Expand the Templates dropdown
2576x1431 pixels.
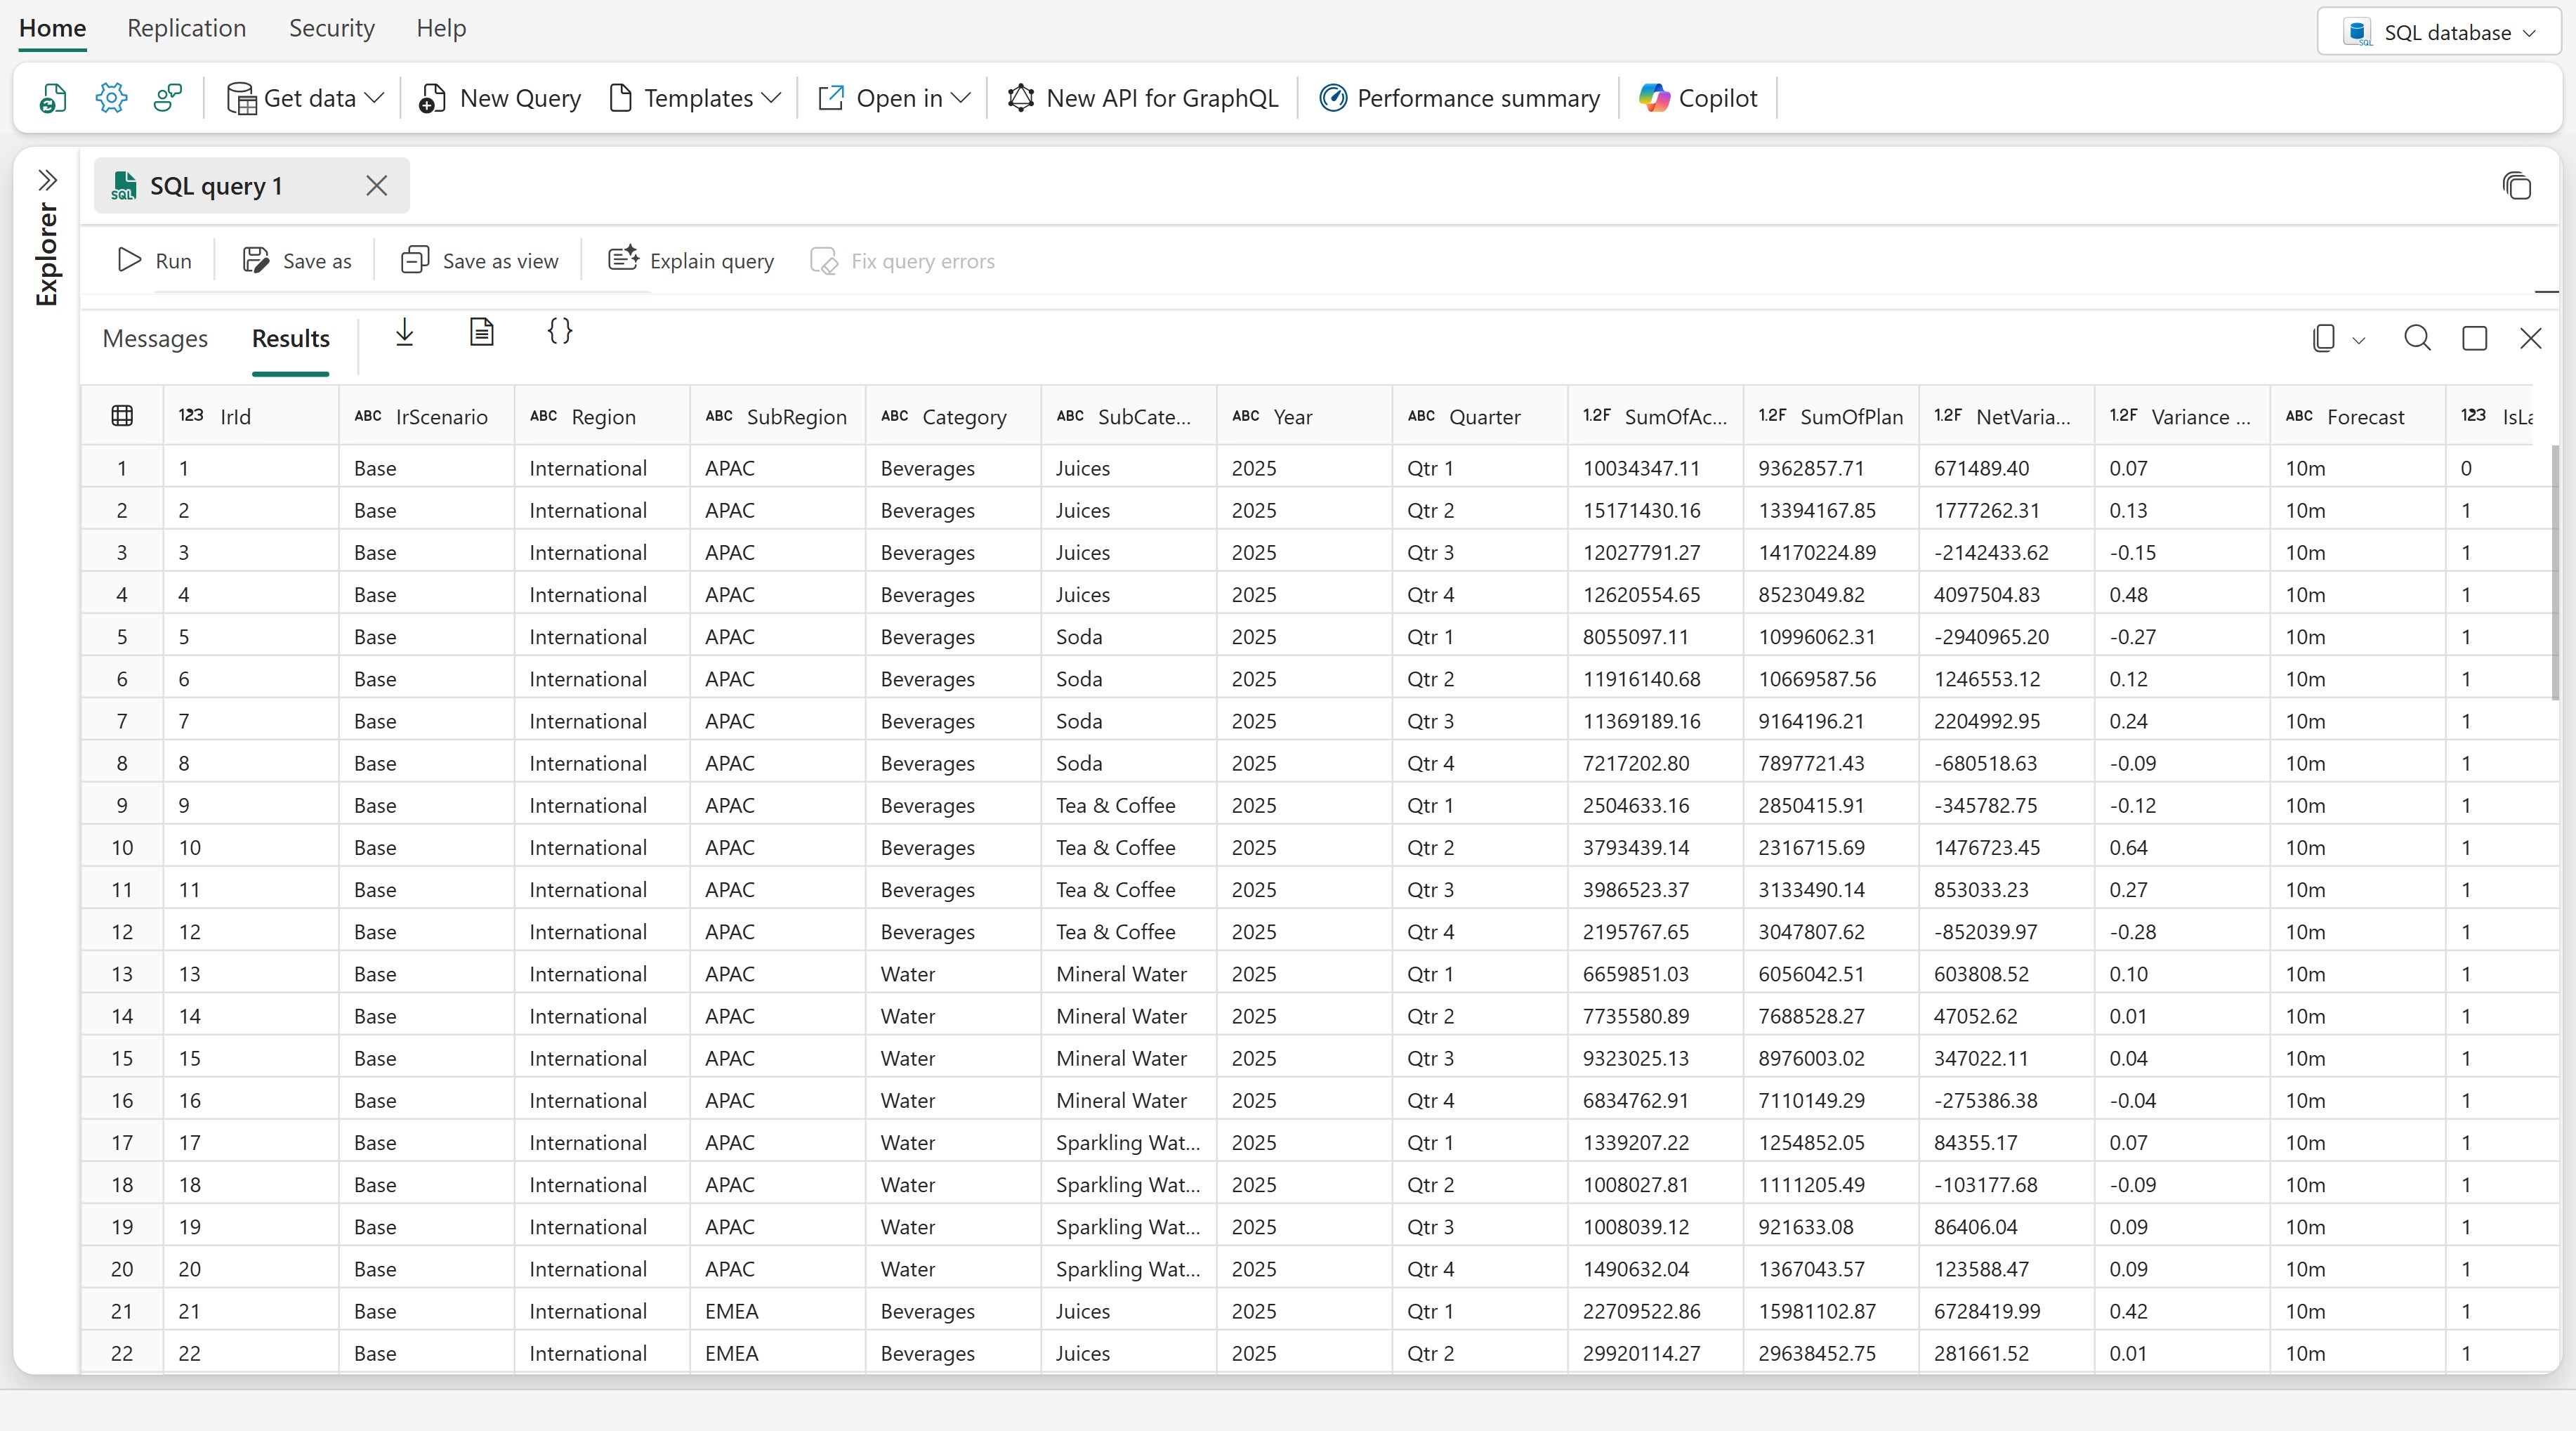click(x=695, y=98)
